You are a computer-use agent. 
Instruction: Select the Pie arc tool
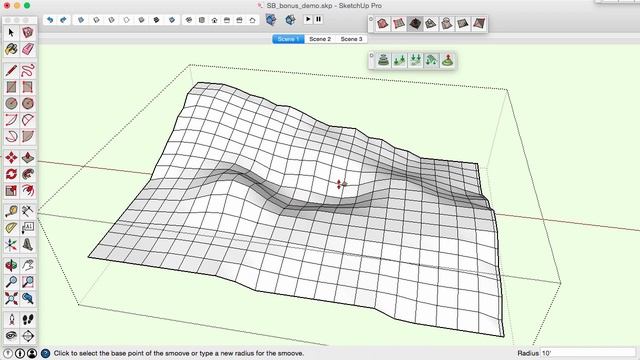pyautogui.click(x=27, y=136)
